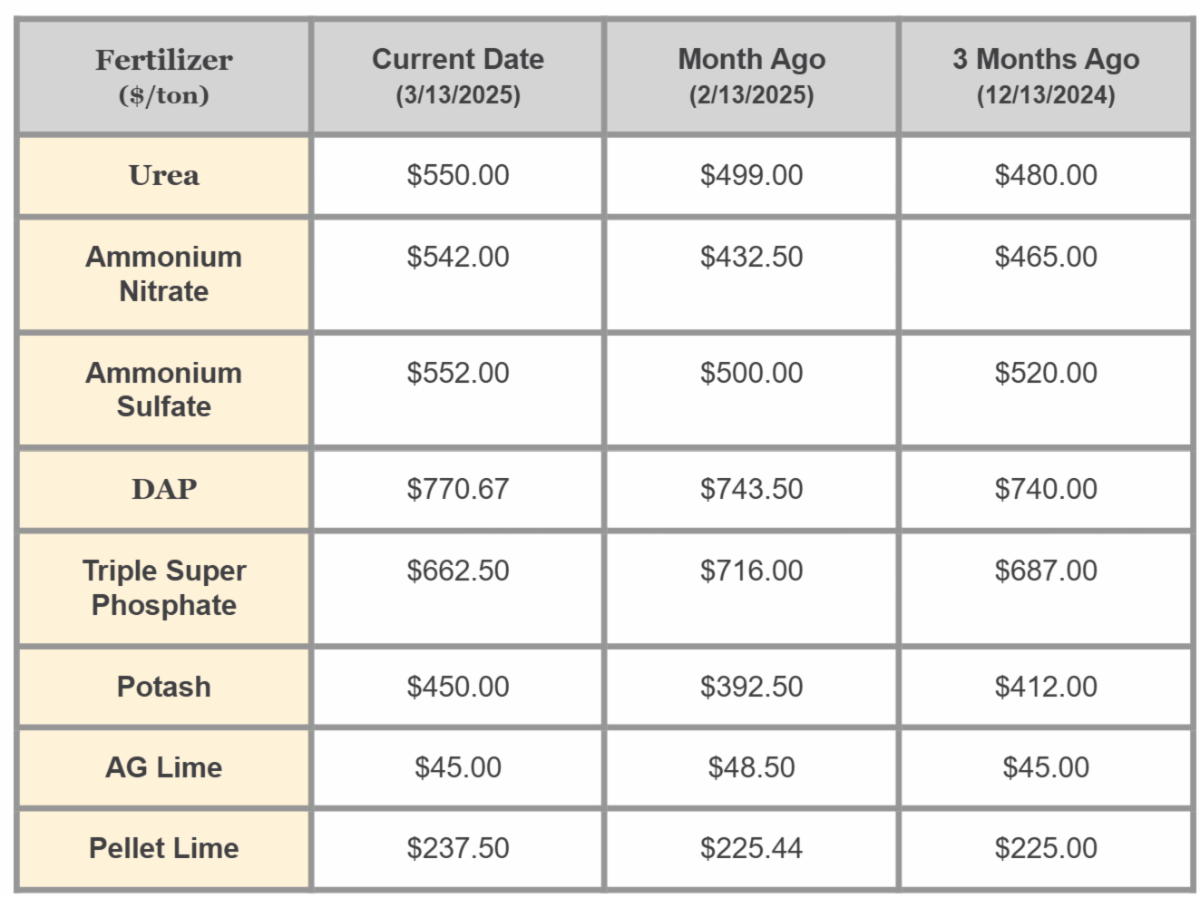Select the Current Date (3/13/2025) header
Image resolution: width=1200 pixels, height=898 pixels.
pos(457,77)
